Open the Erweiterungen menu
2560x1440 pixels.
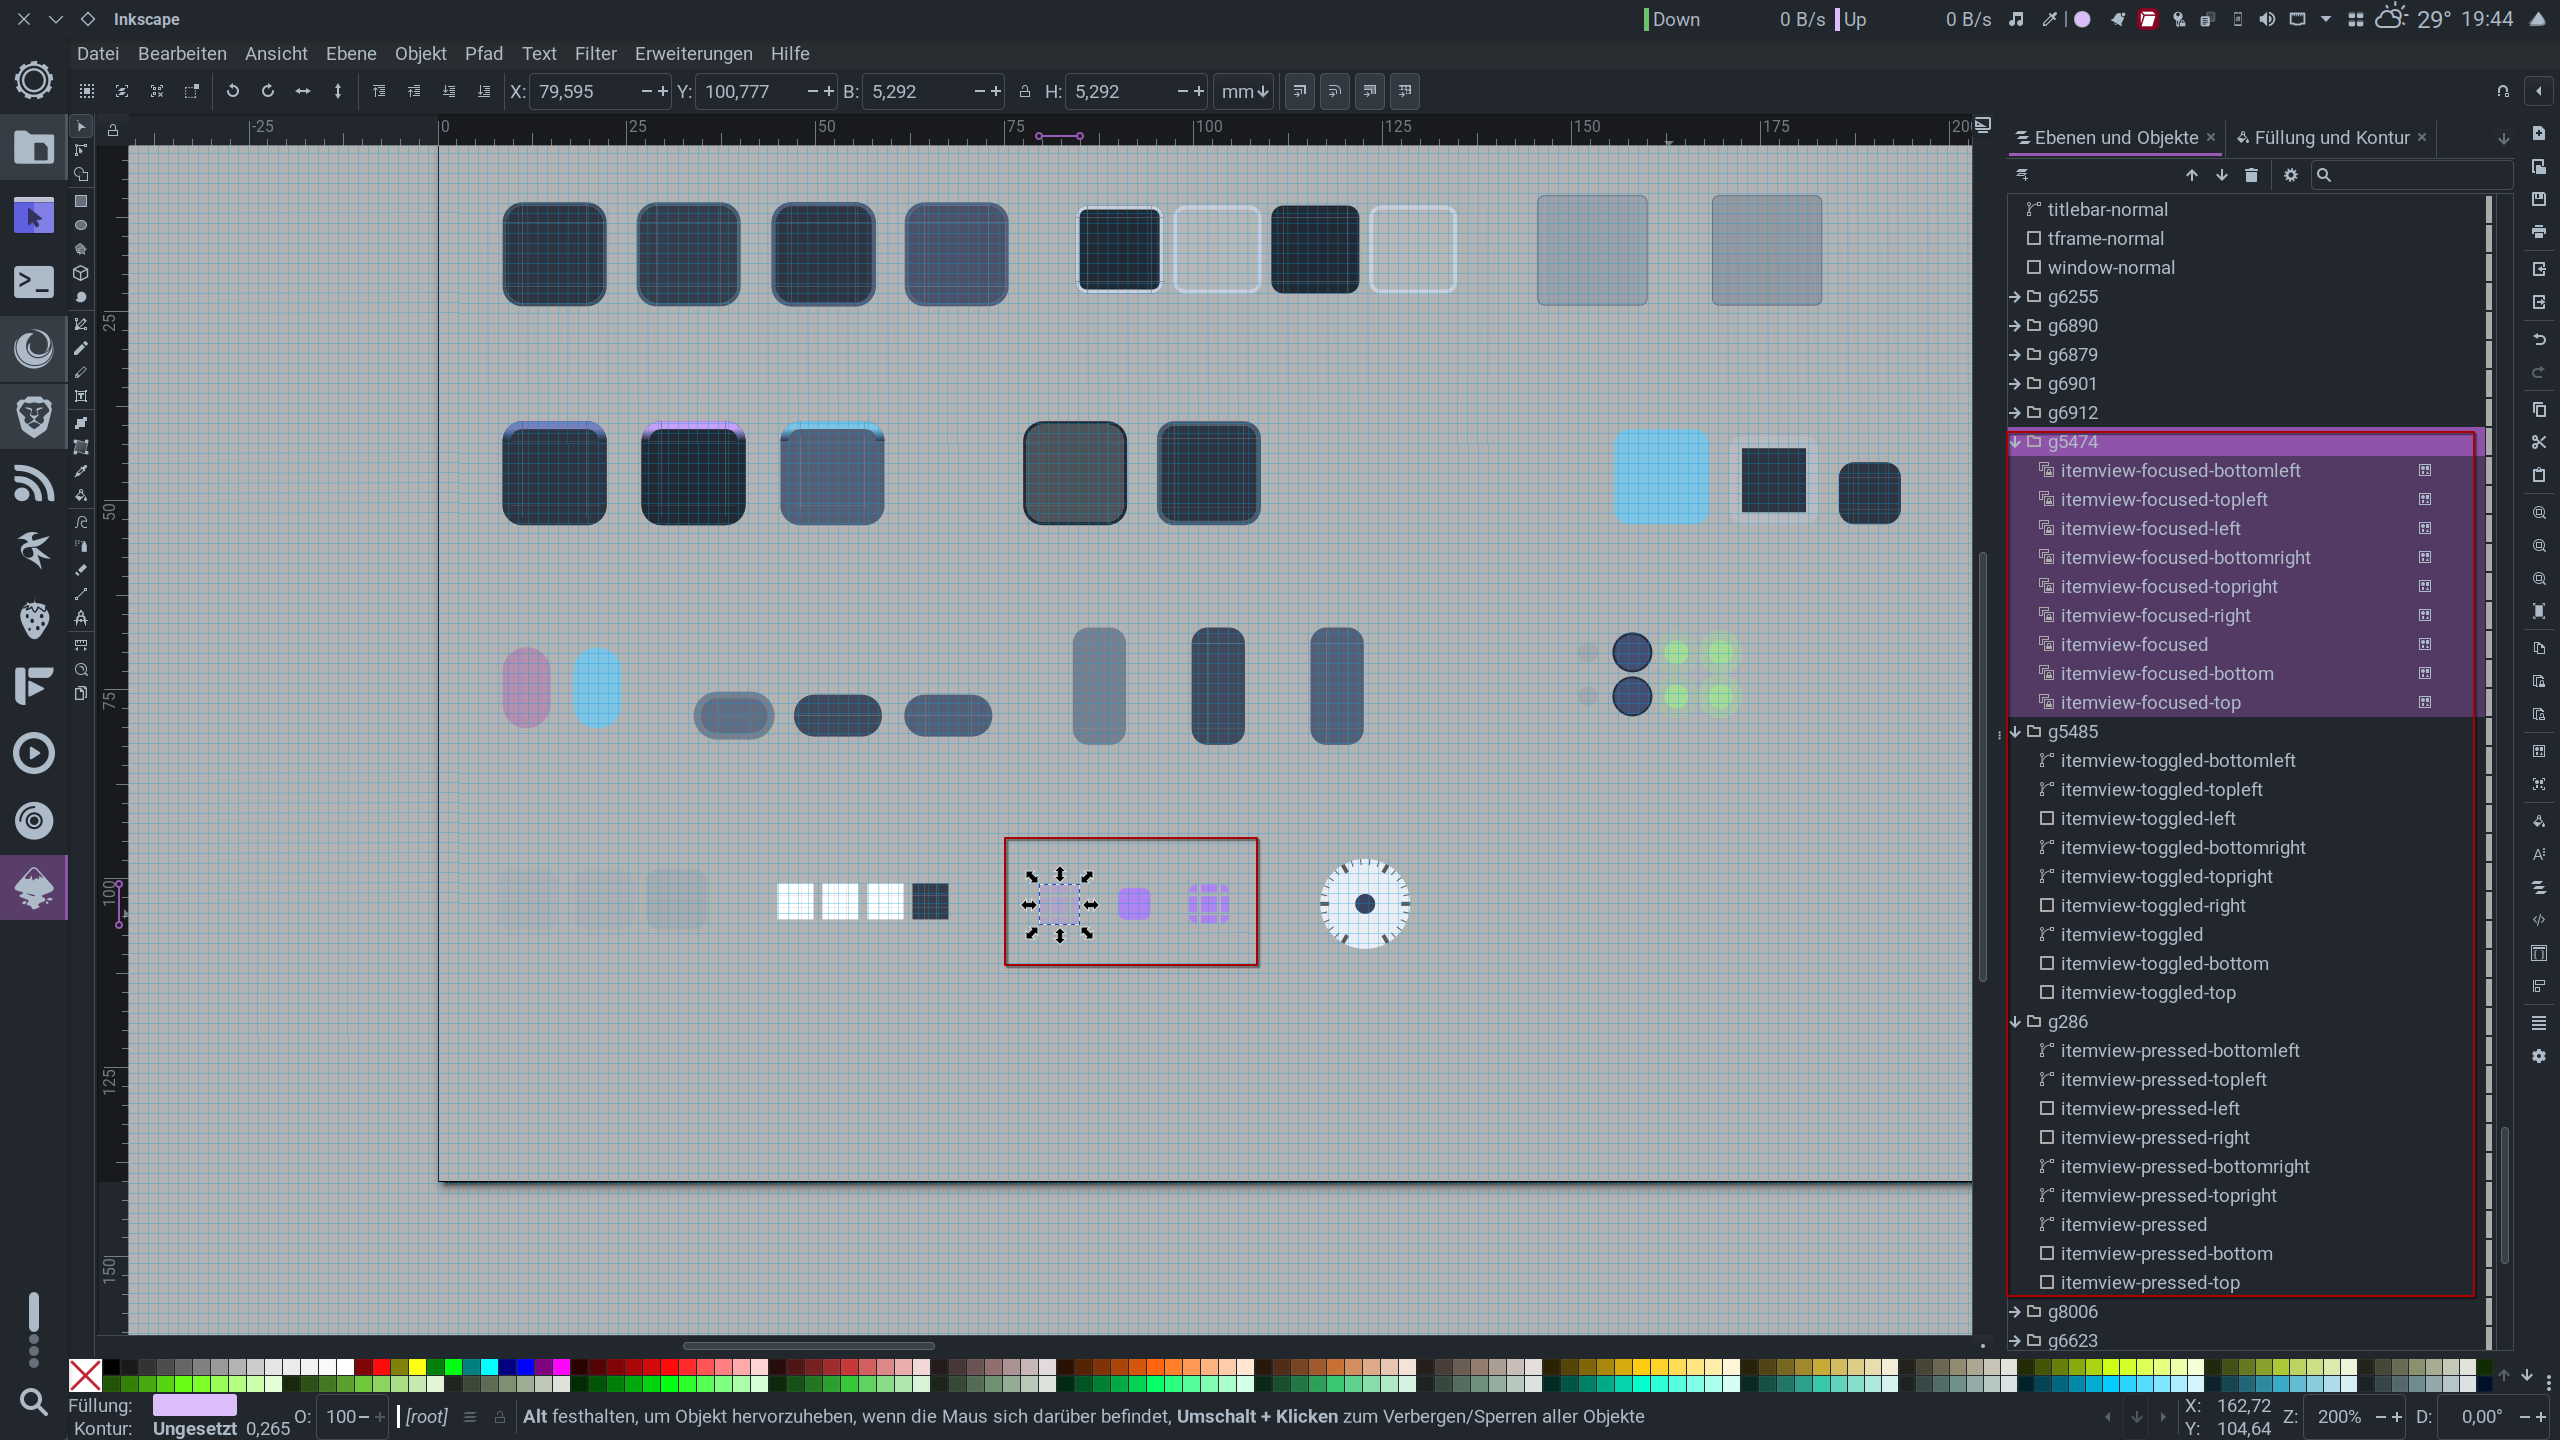(693, 54)
